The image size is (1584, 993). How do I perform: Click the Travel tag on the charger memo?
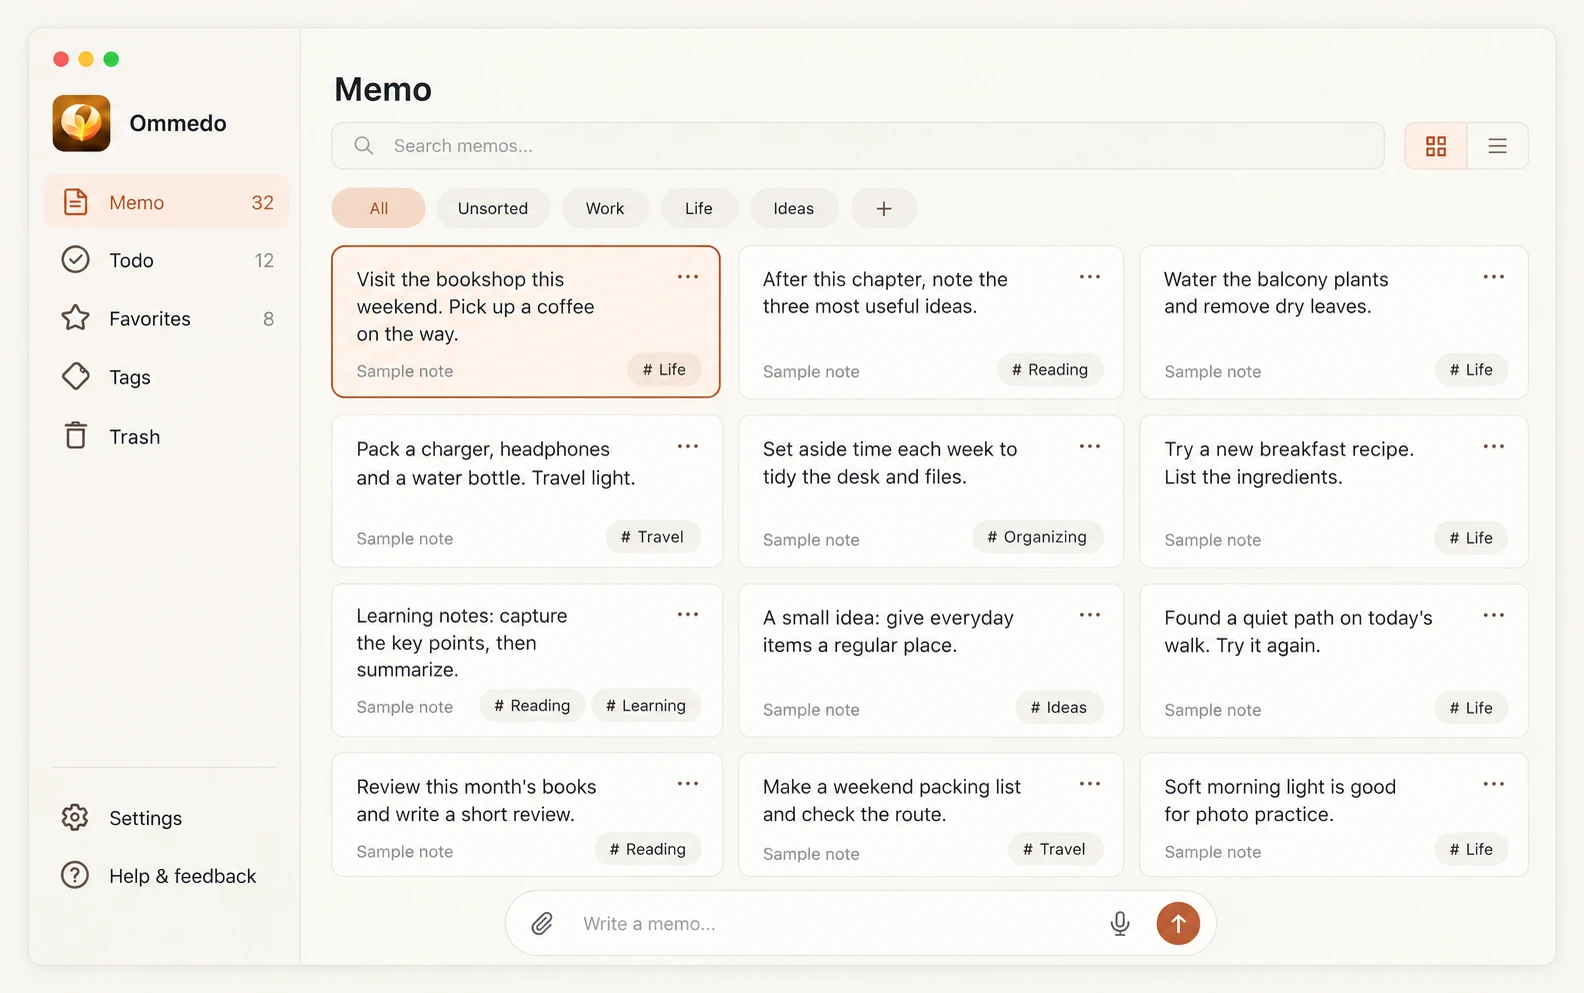pyautogui.click(x=653, y=537)
